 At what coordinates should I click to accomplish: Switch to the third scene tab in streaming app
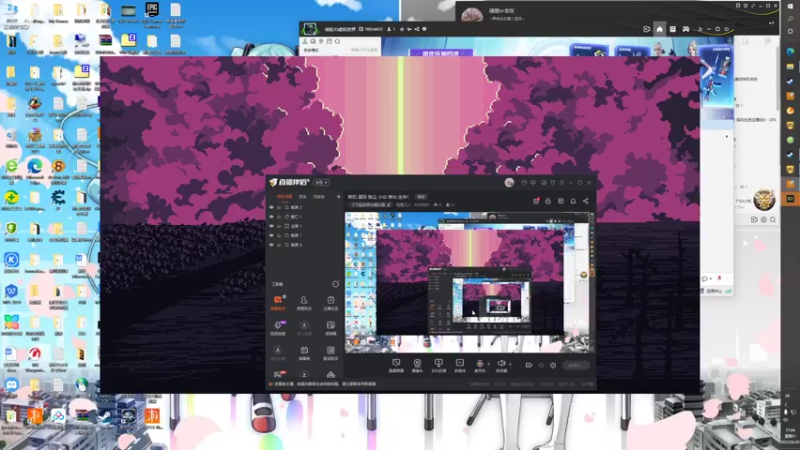[319, 196]
